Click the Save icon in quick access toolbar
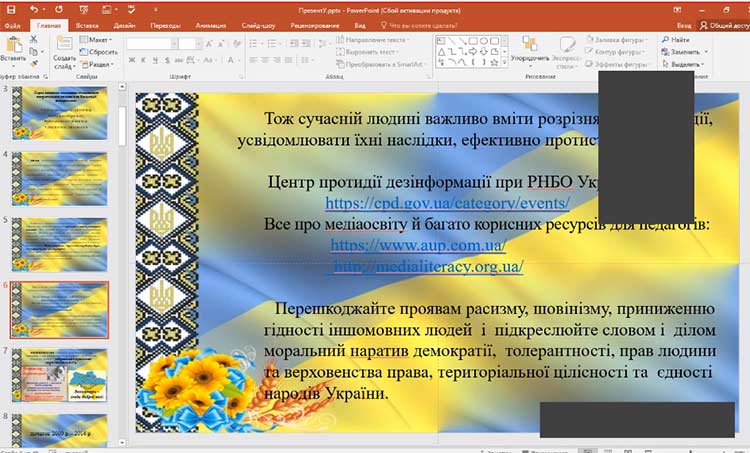The image size is (750, 453). (10, 8)
